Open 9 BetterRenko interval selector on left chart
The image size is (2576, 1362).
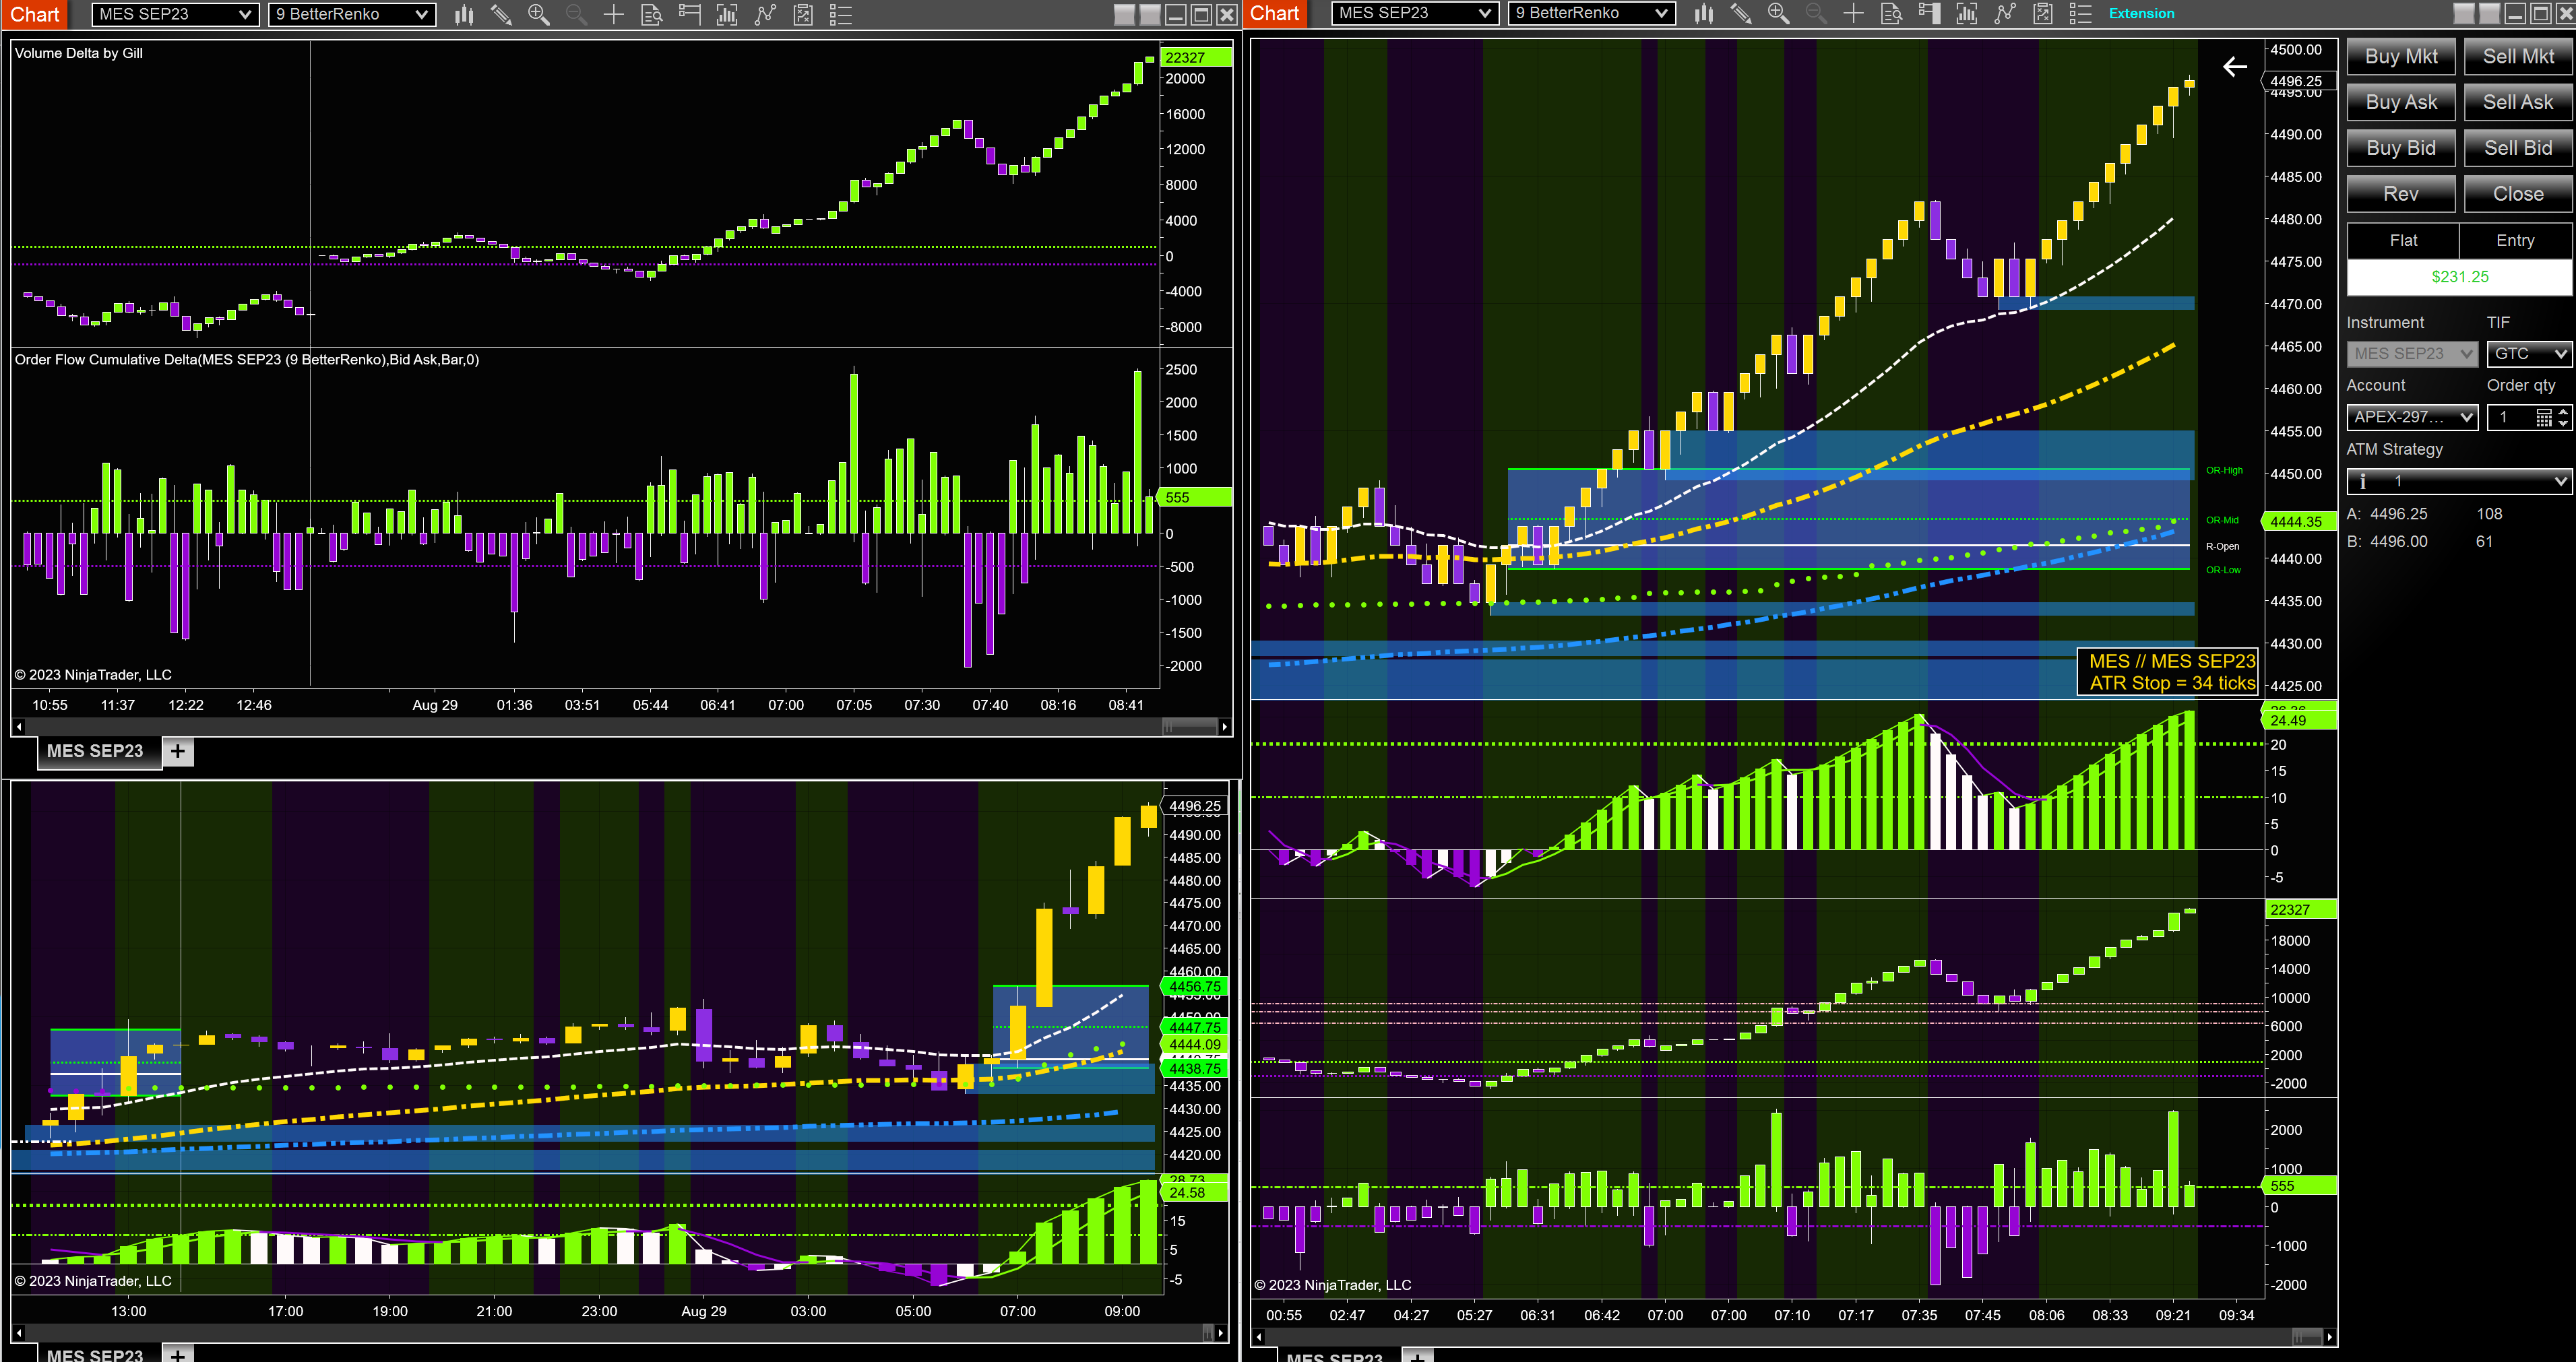(x=351, y=15)
